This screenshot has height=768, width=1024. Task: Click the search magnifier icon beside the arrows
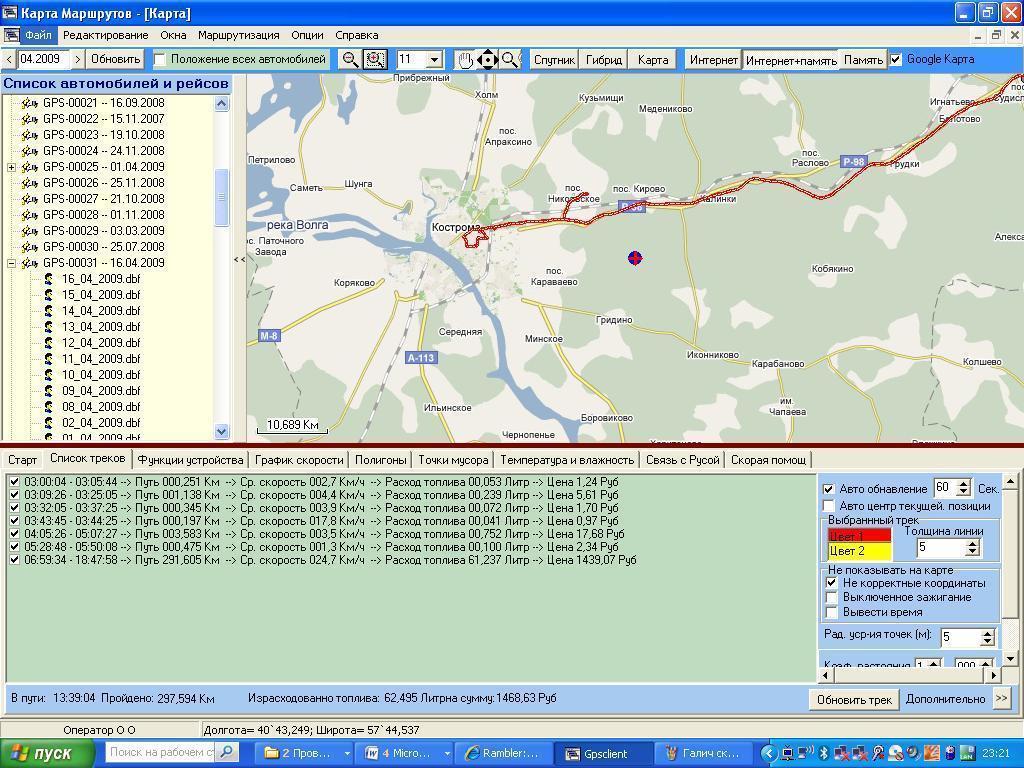pos(511,60)
